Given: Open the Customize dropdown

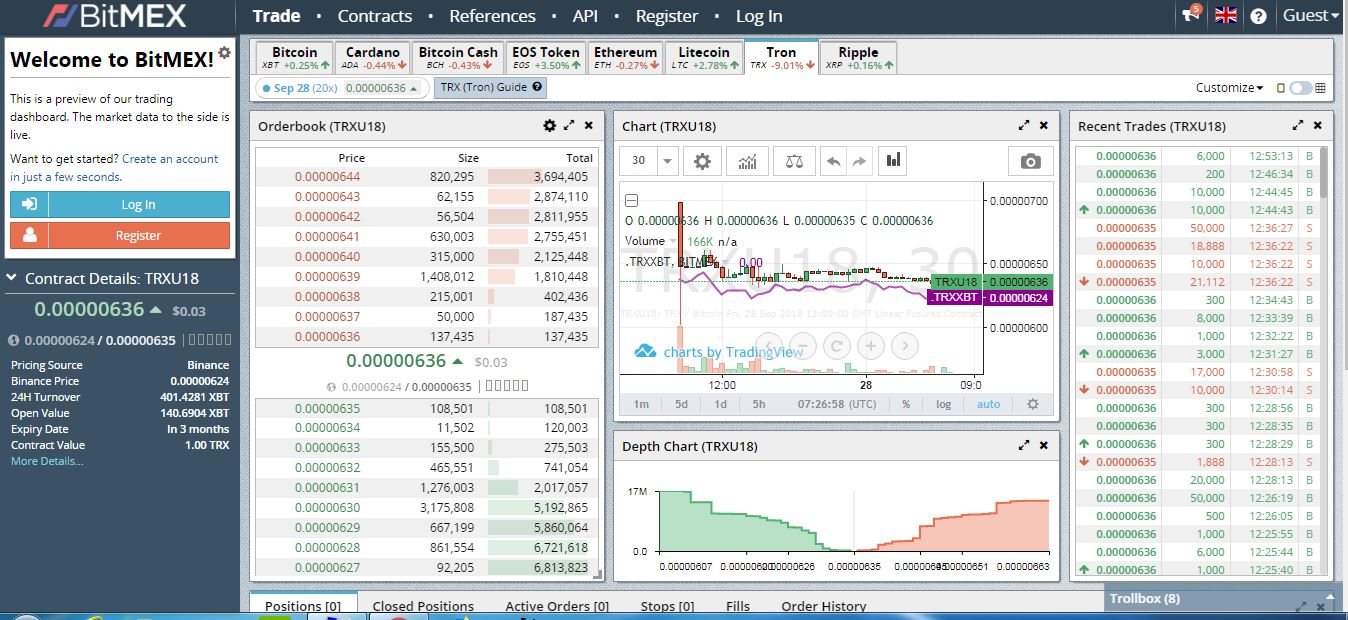Looking at the screenshot, I should coord(1229,88).
